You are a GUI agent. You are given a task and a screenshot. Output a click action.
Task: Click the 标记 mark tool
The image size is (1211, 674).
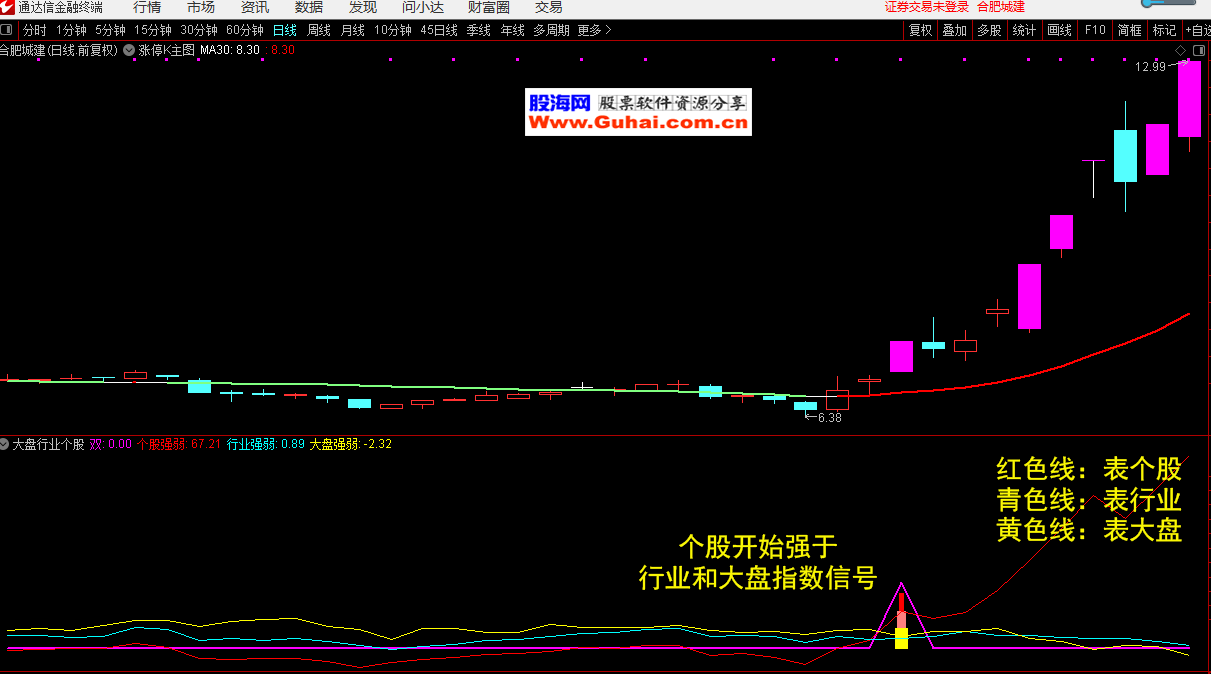click(x=1164, y=30)
